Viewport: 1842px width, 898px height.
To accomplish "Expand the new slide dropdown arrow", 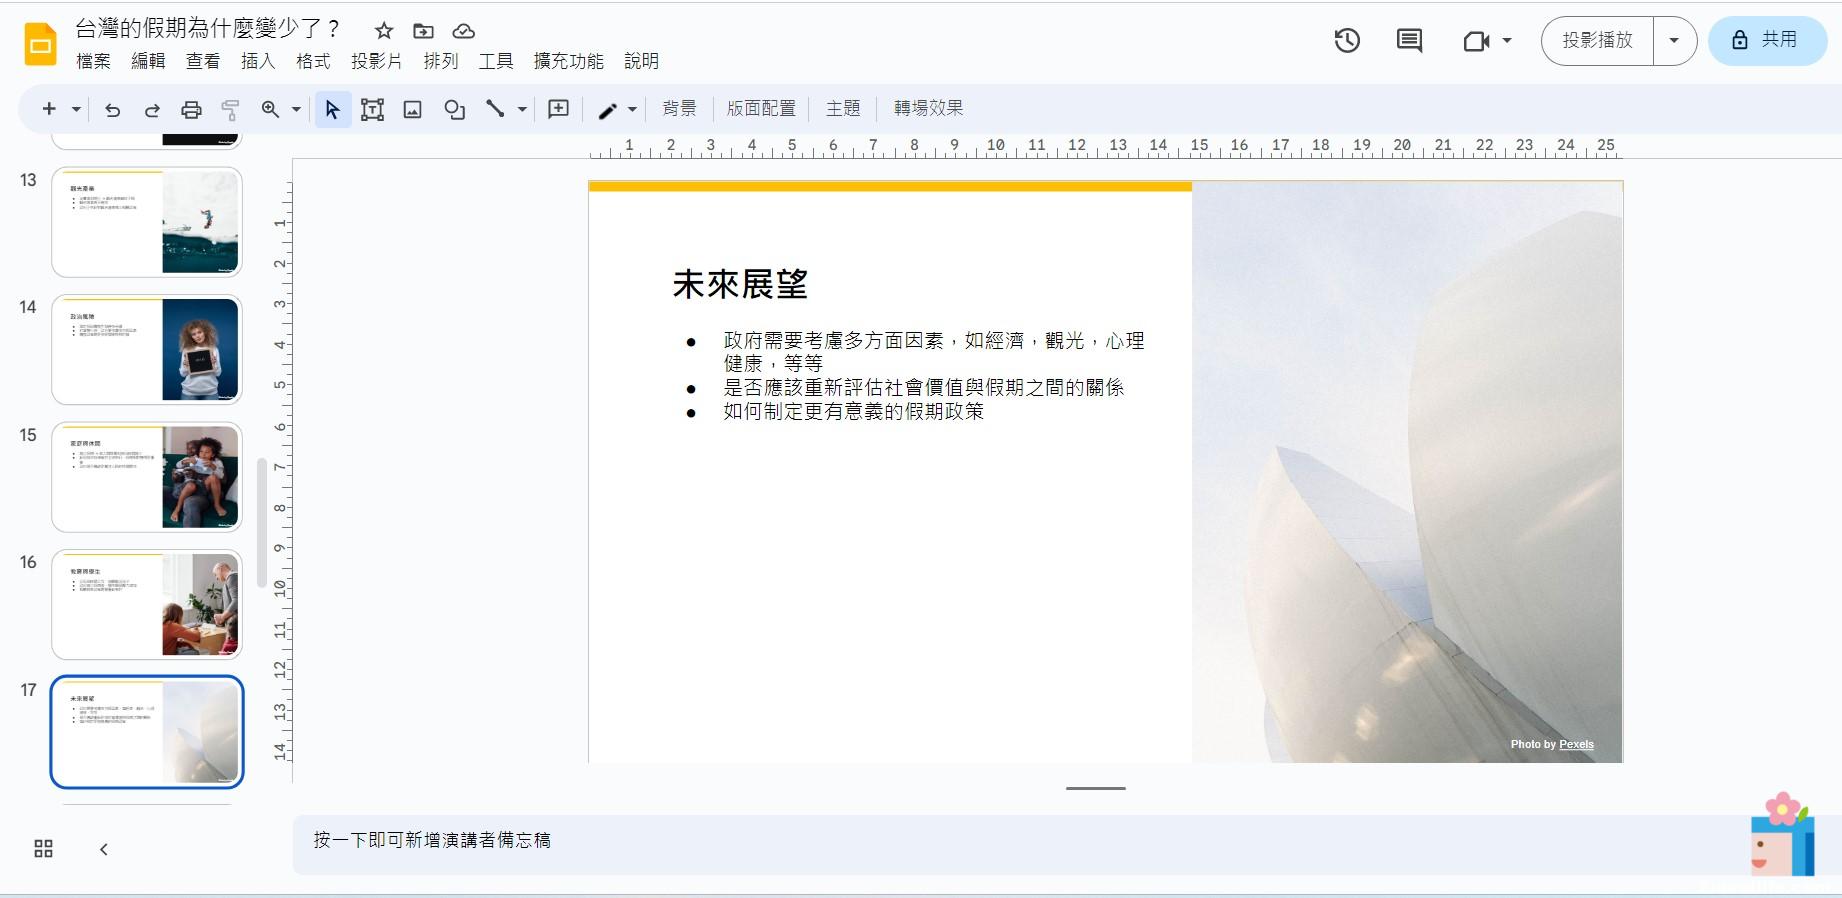I will tap(76, 109).
